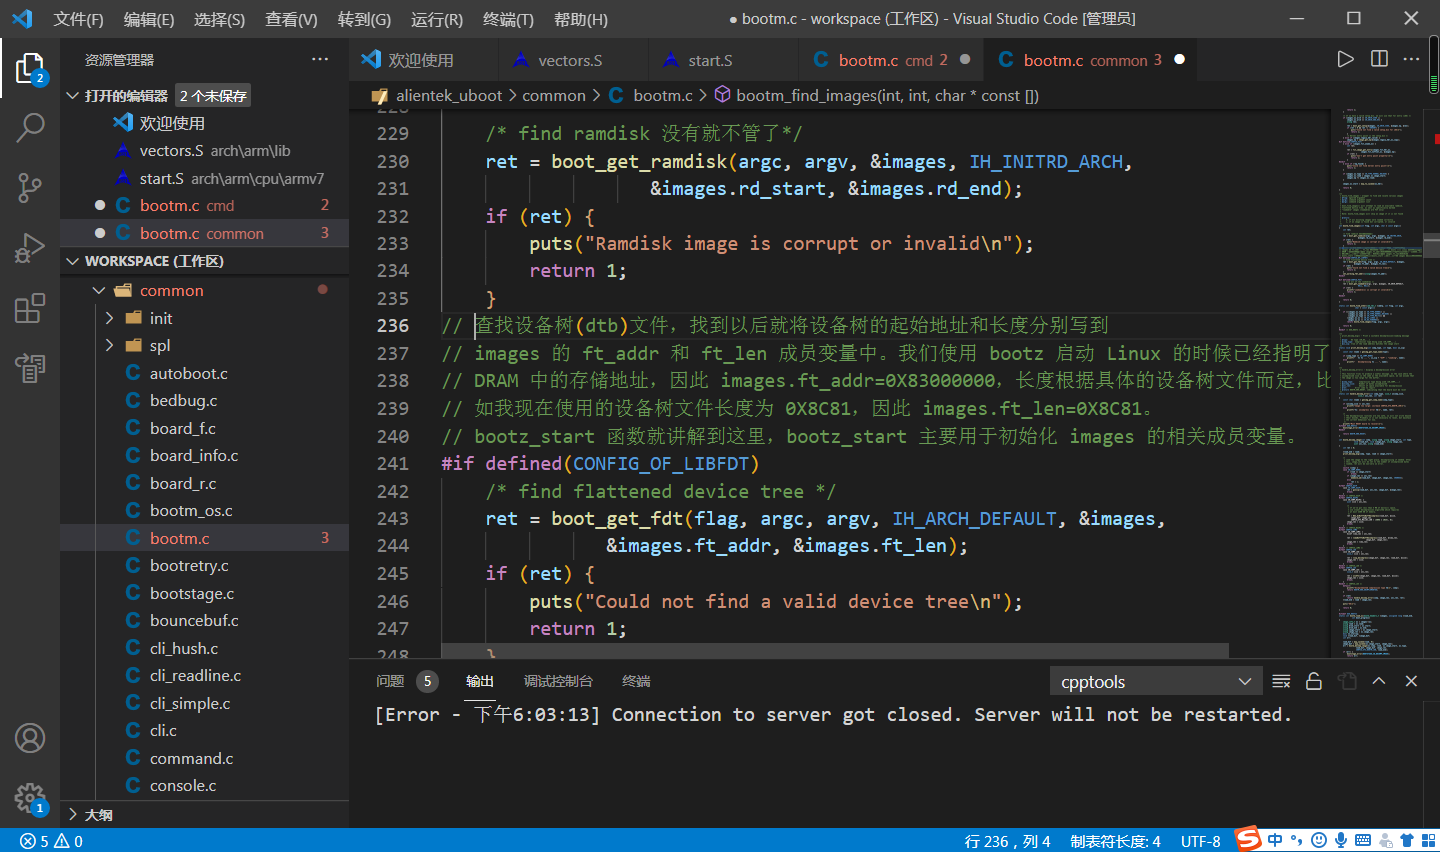Open Sogou input method icon in status area
The width and height of the screenshot is (1440, 852).
point(1248,839)
